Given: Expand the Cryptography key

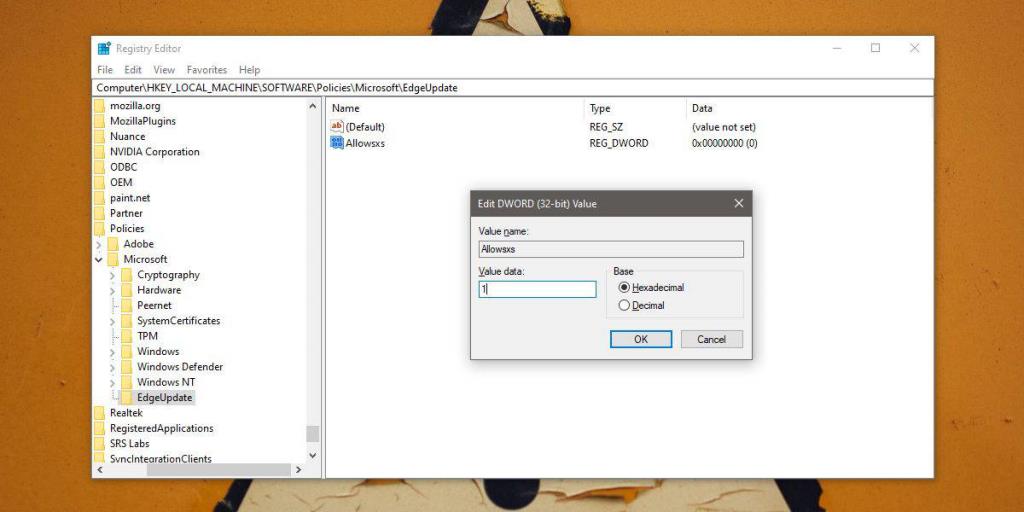Looking at the screenshot, I should pos(112,275).
